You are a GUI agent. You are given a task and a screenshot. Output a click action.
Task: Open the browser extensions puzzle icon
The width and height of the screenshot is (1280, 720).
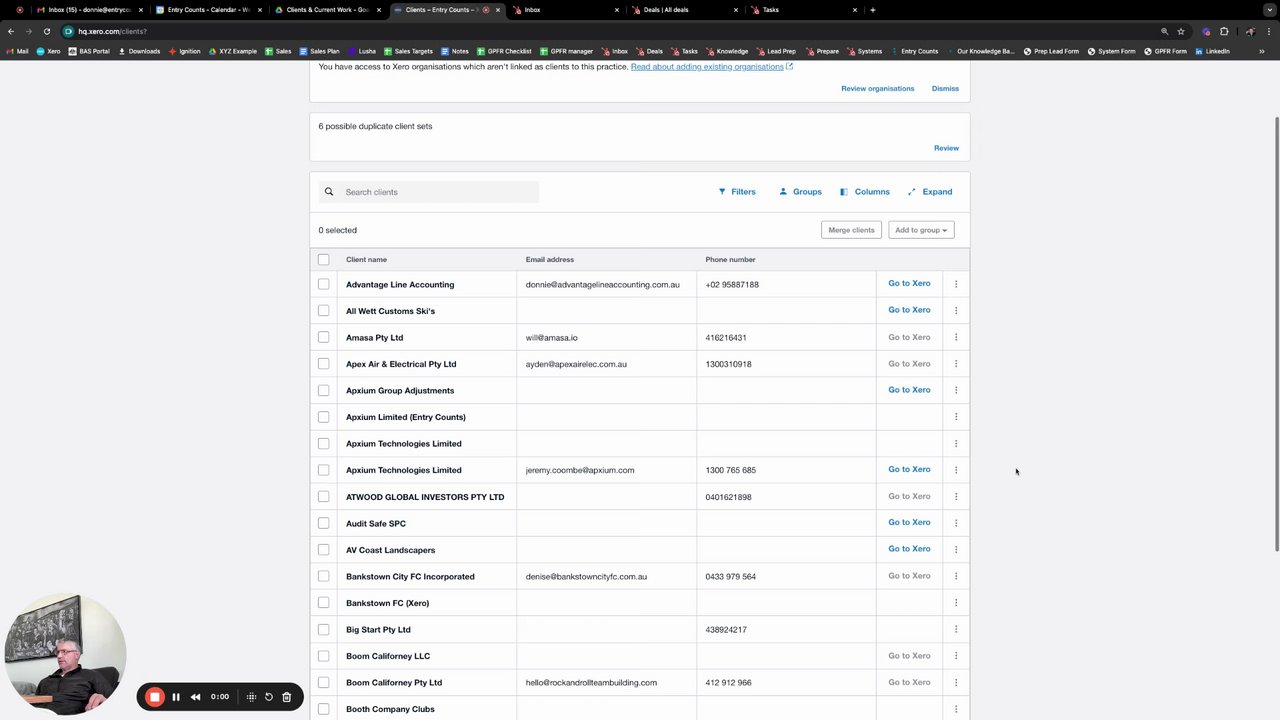coord(1224,31)
